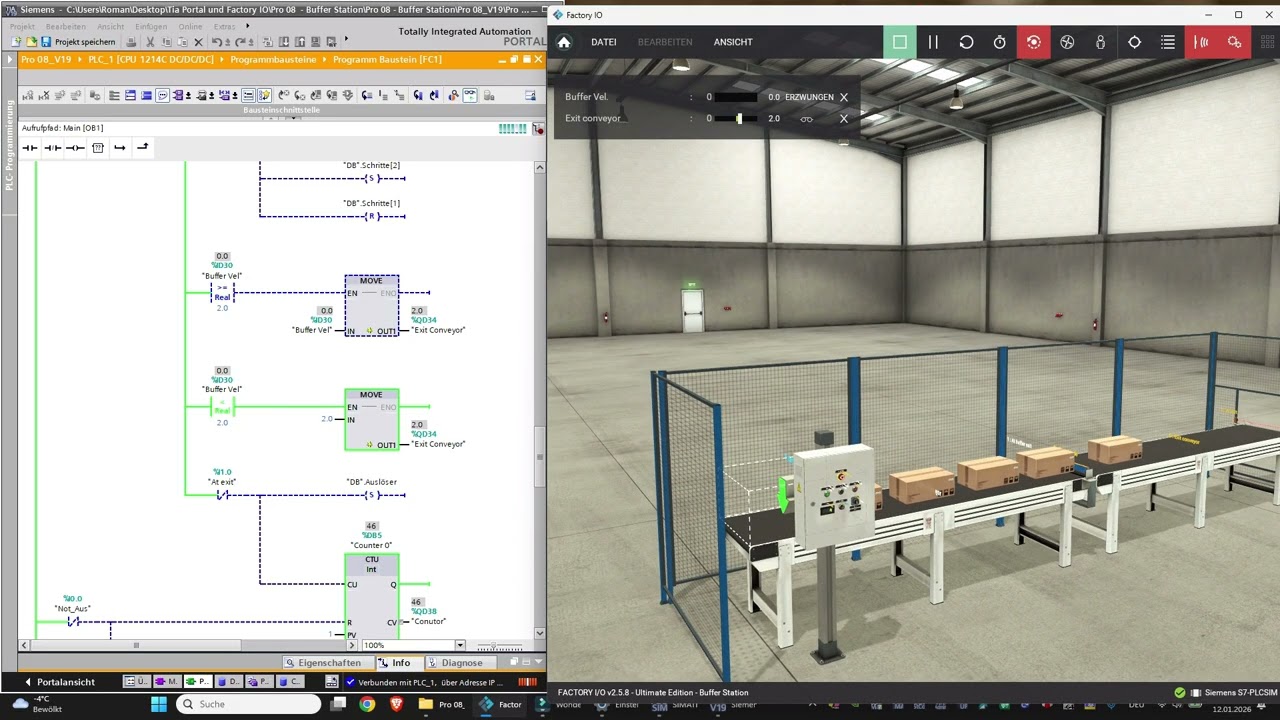Cut the selection with the scissors icon
This screenshot has height=720, width=1280.
pos(151,42)
